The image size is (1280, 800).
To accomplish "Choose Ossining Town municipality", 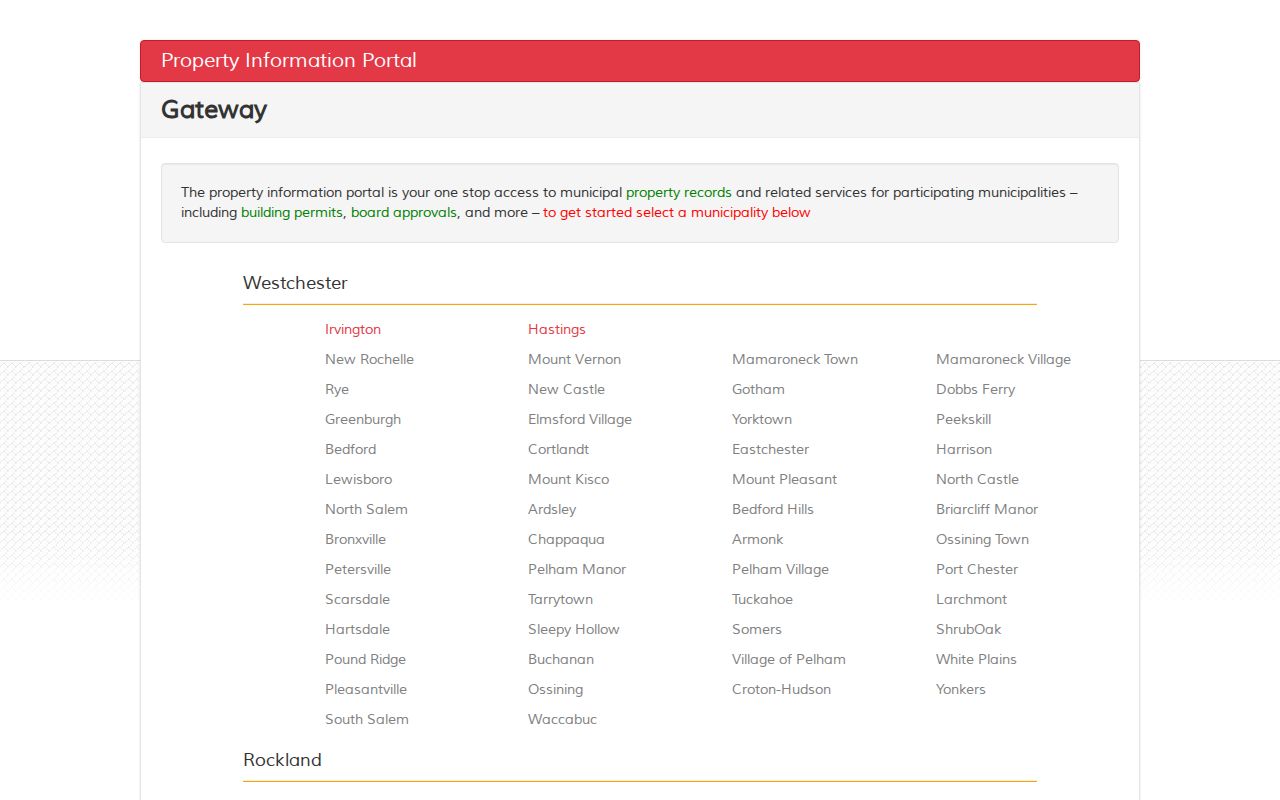I will point(982,539).
